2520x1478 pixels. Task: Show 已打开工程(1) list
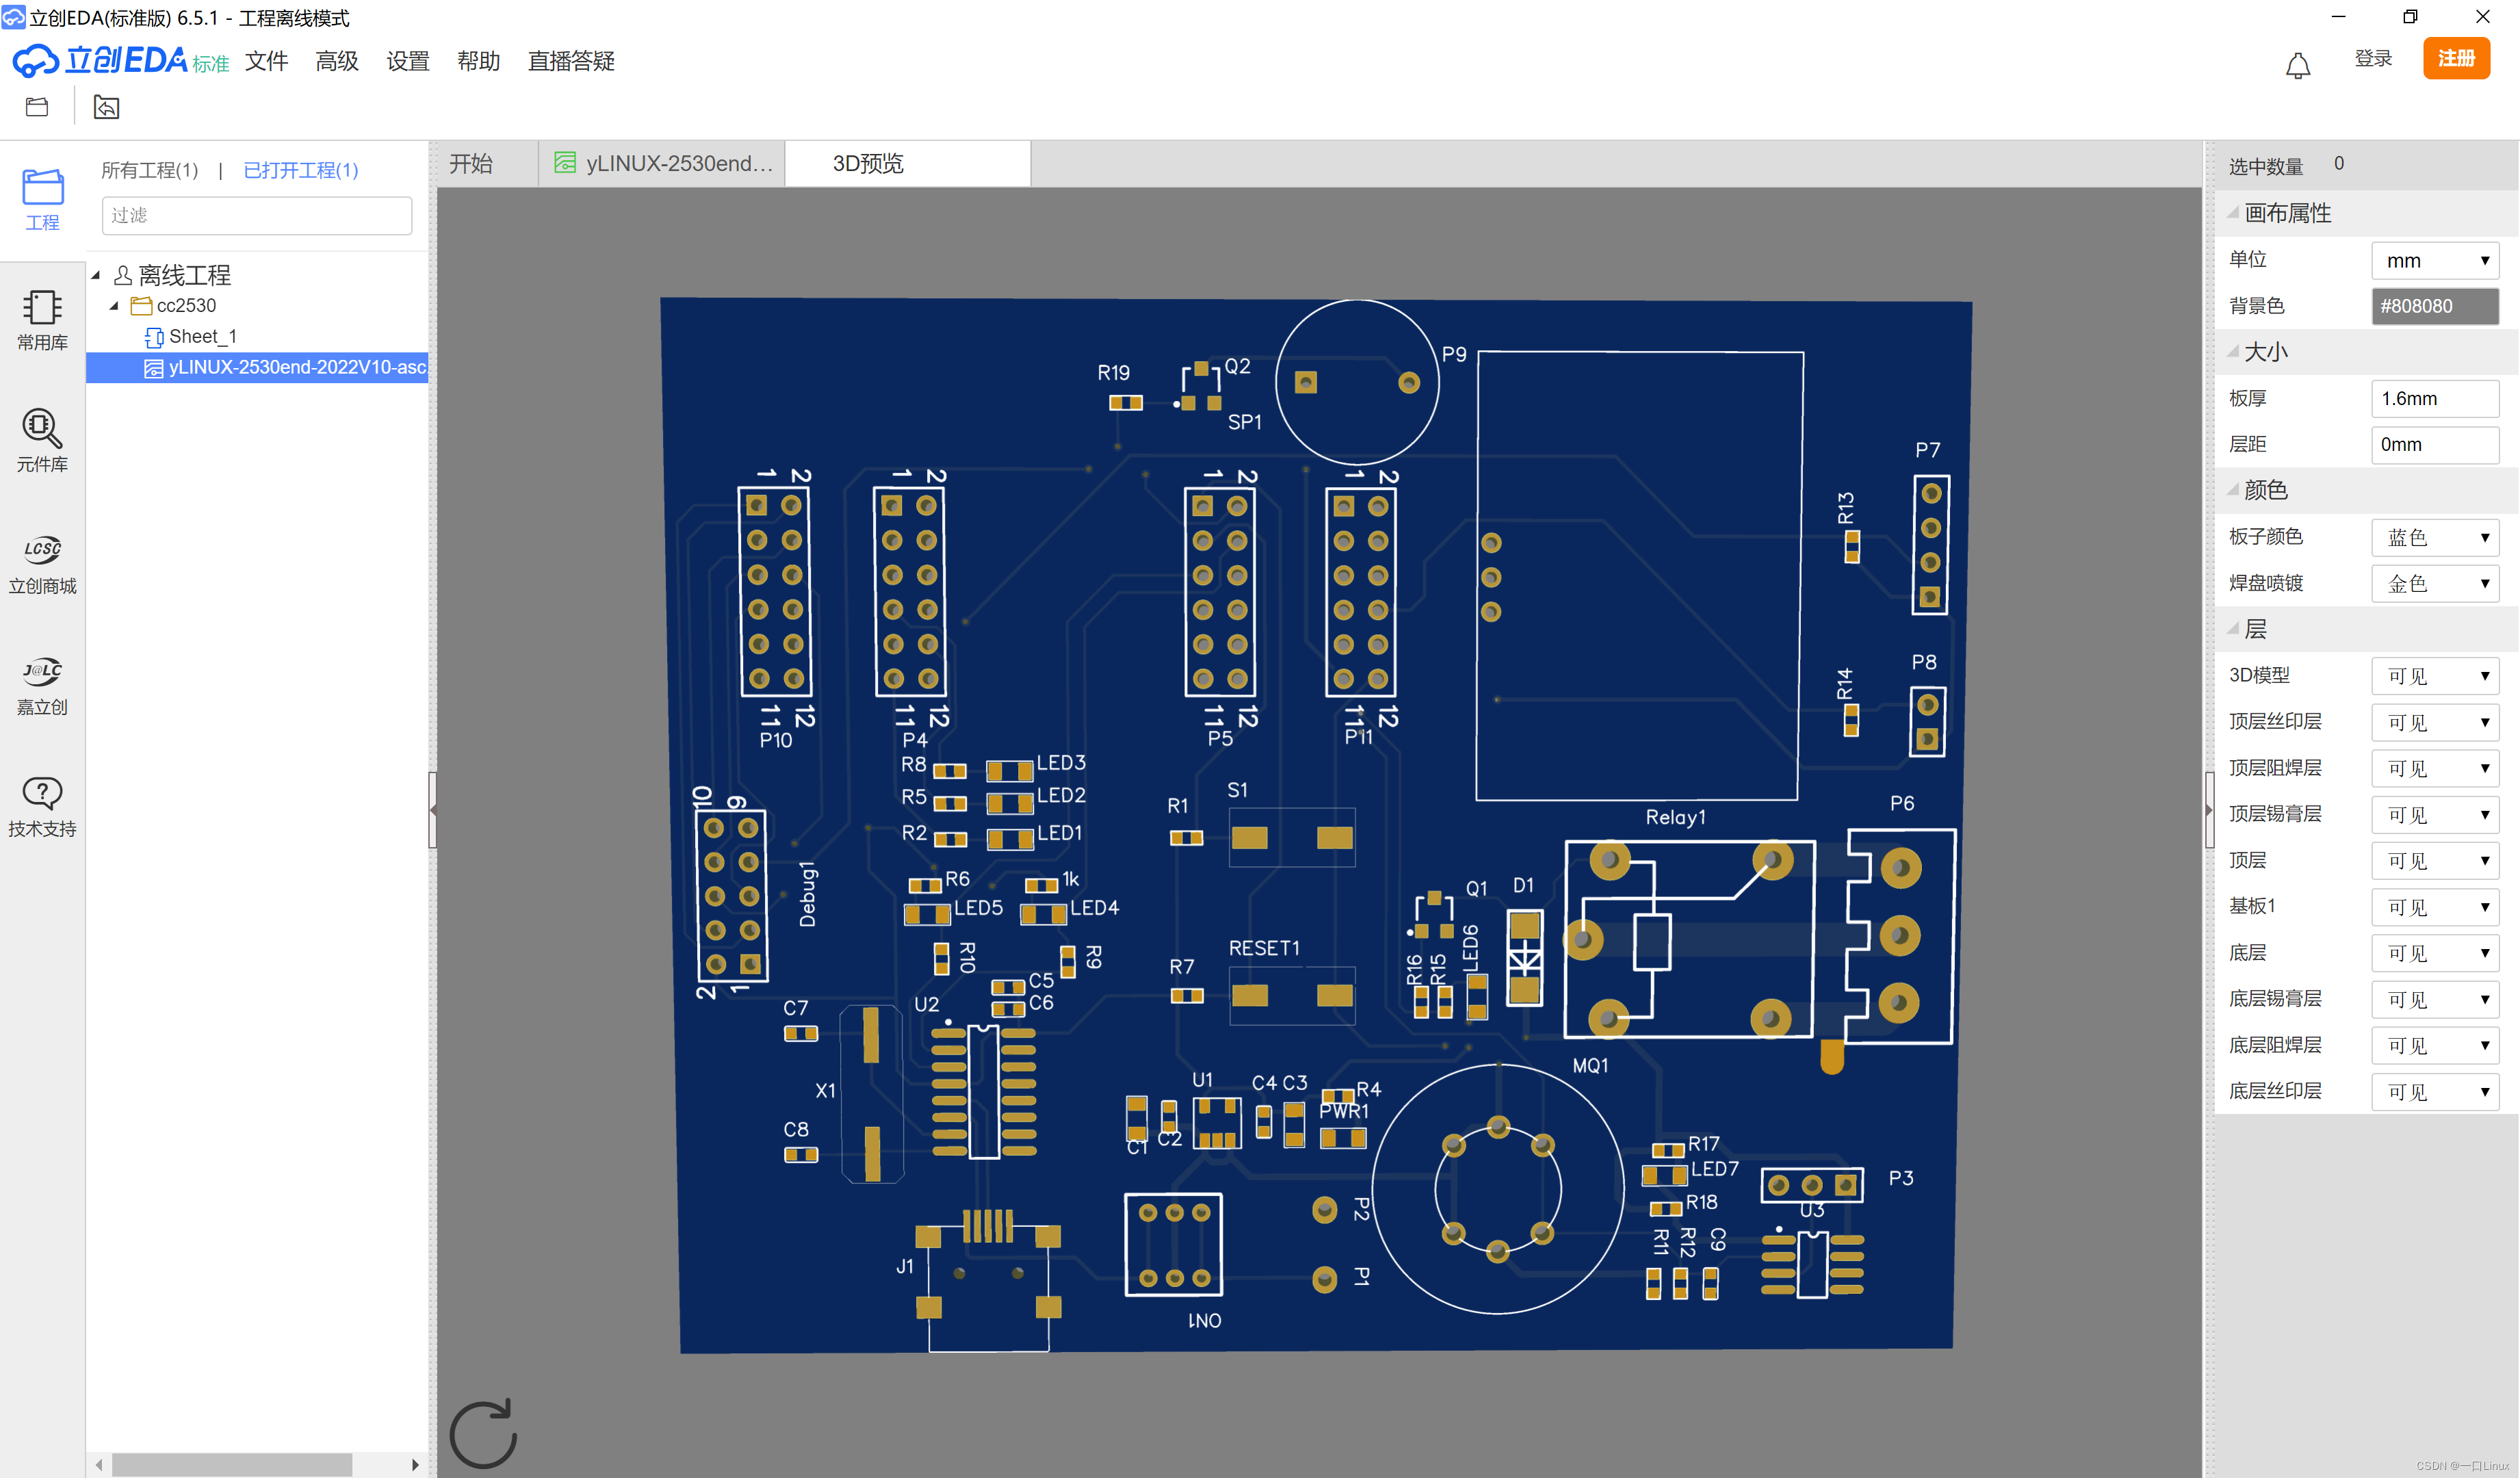[301, 170]
